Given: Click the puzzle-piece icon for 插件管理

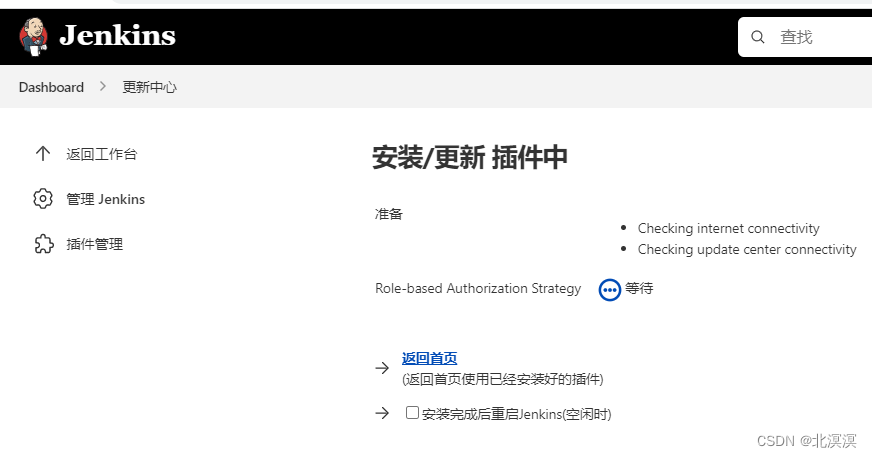Looking at the screenshot, I should pyautogui.click(x=43, y=244).
